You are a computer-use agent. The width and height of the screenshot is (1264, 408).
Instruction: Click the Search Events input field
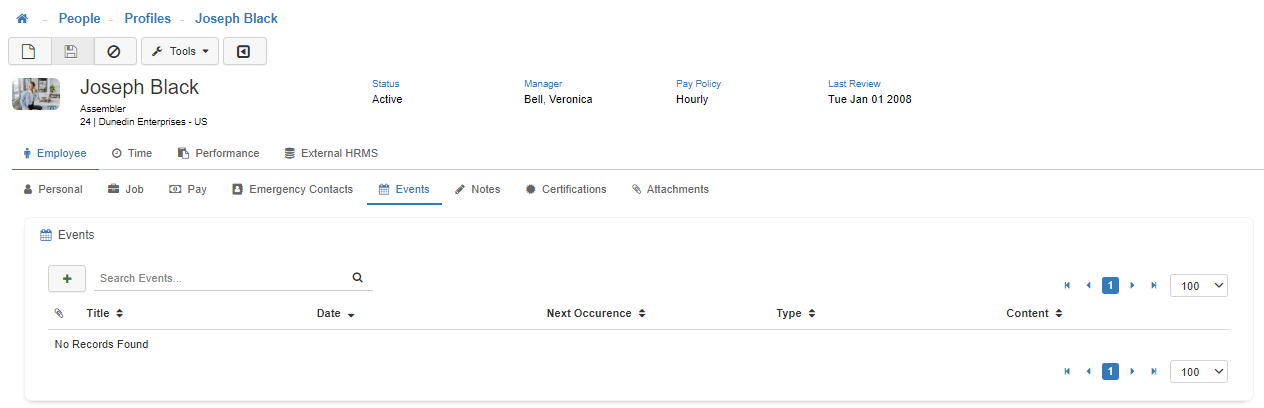(x=220, y=278)
